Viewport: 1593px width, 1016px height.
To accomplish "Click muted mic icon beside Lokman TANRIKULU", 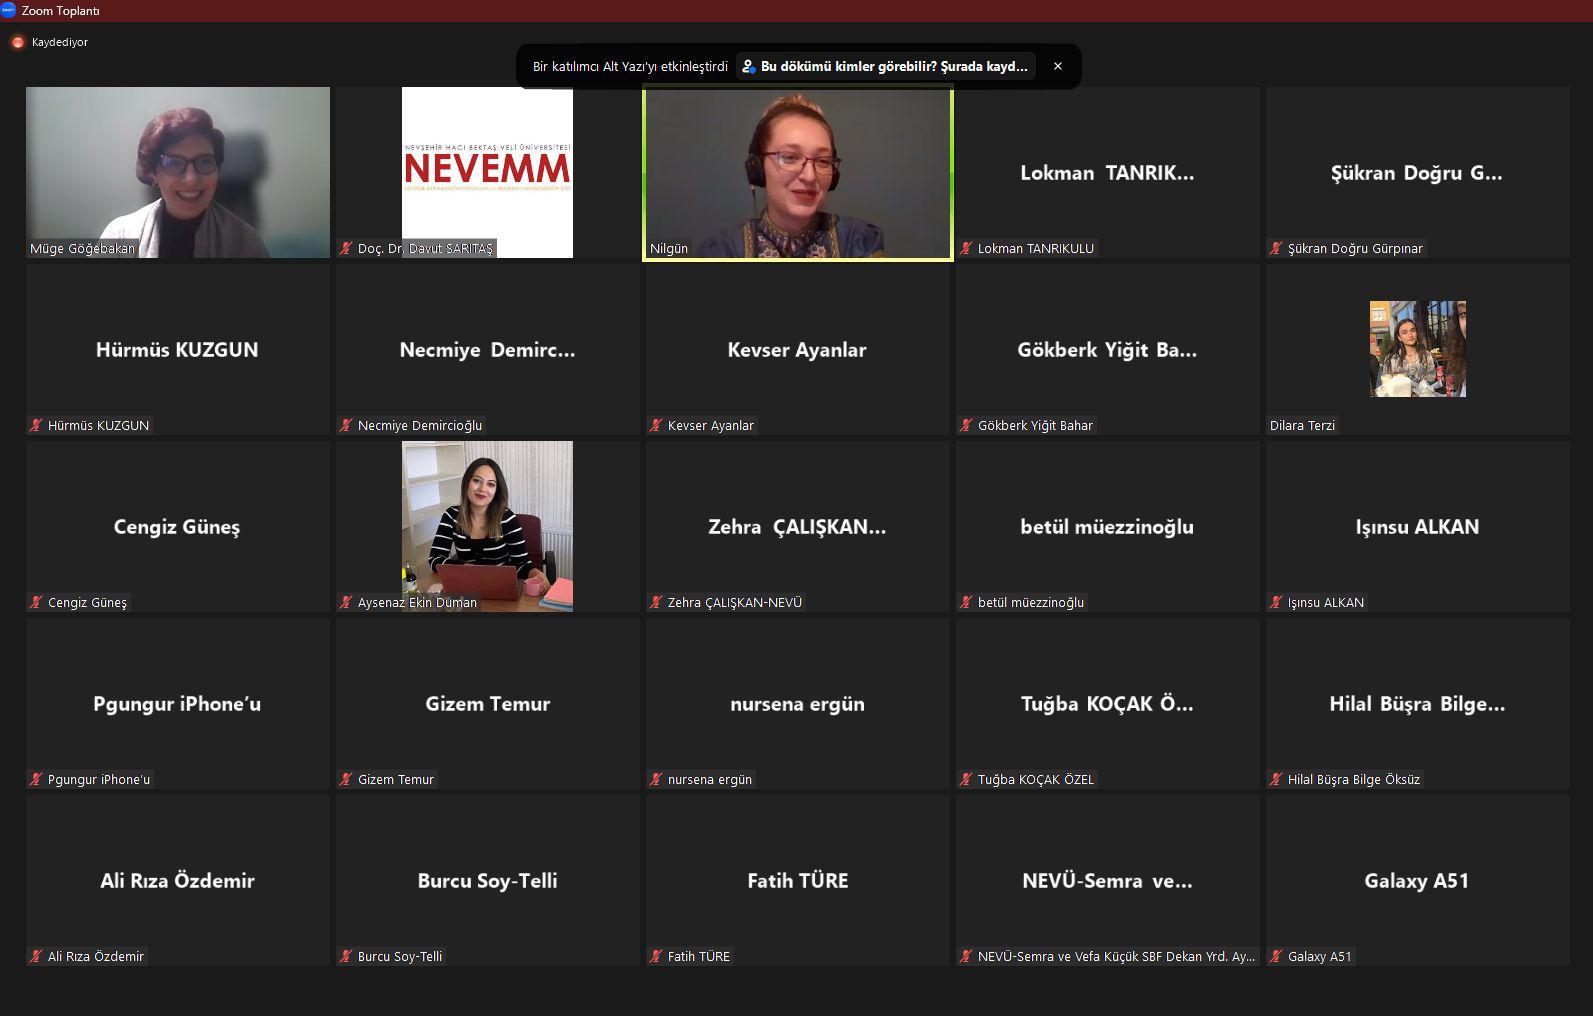I will click(966, 248).
